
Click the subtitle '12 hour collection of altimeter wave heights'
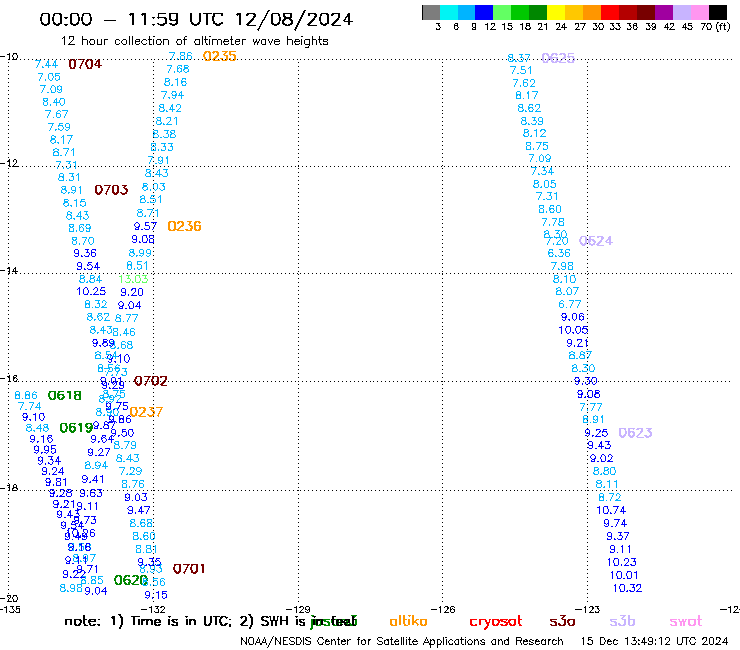(194, 41)
